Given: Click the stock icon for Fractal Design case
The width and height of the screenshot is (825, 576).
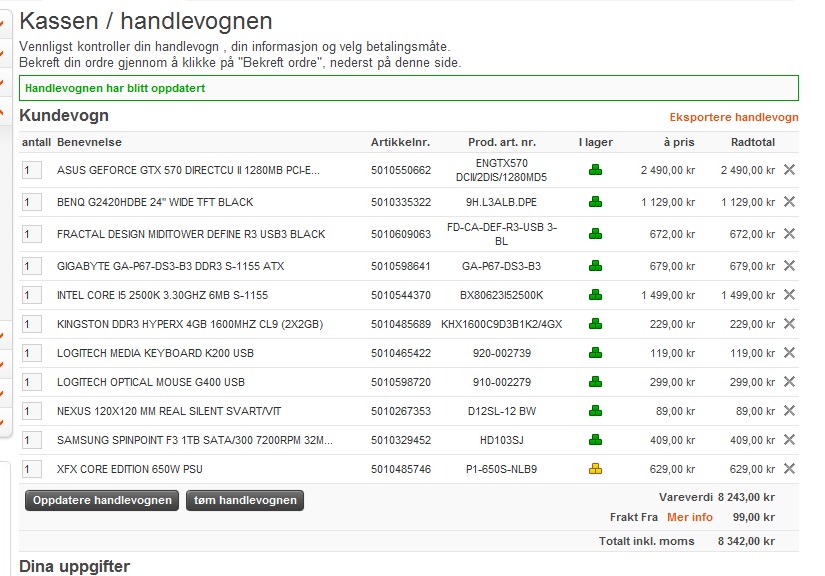Looking at the screenshot, I should coord(595,234).
